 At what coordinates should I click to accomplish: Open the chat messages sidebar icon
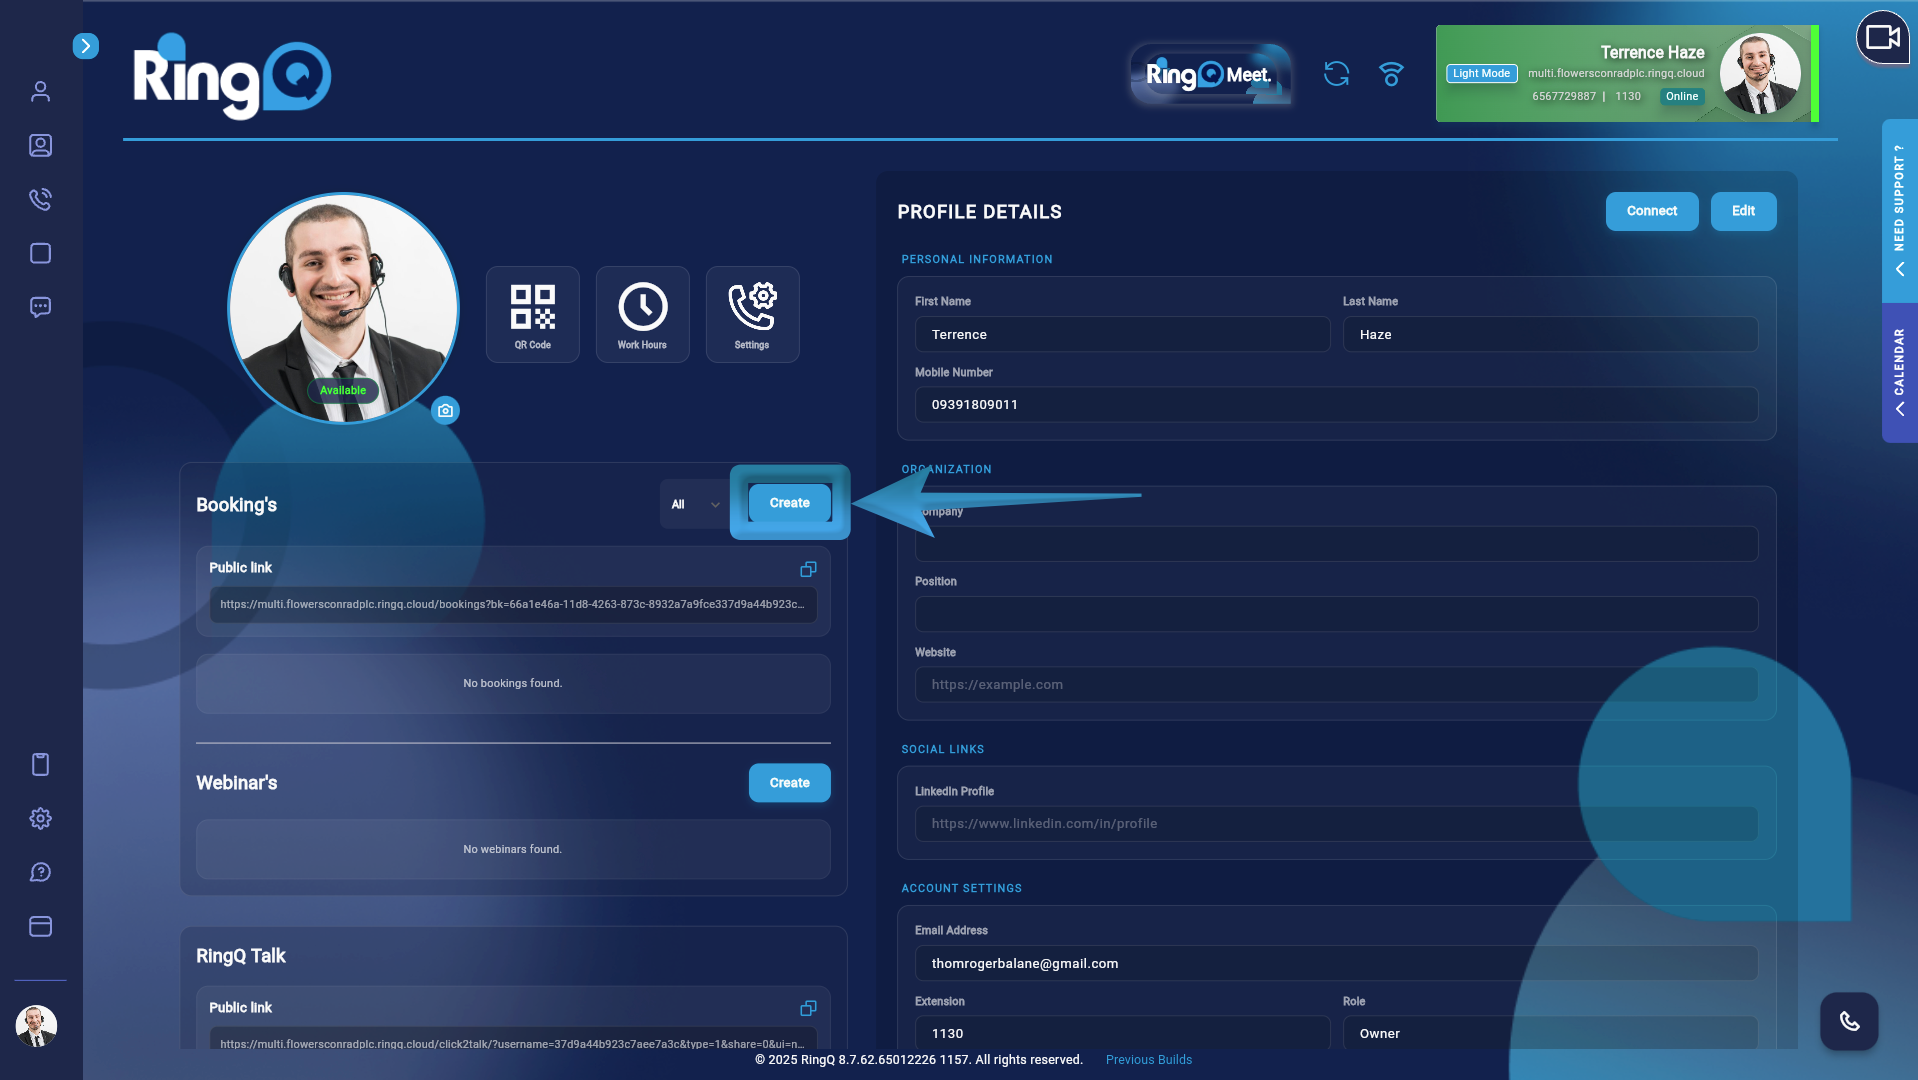(40, 307)
